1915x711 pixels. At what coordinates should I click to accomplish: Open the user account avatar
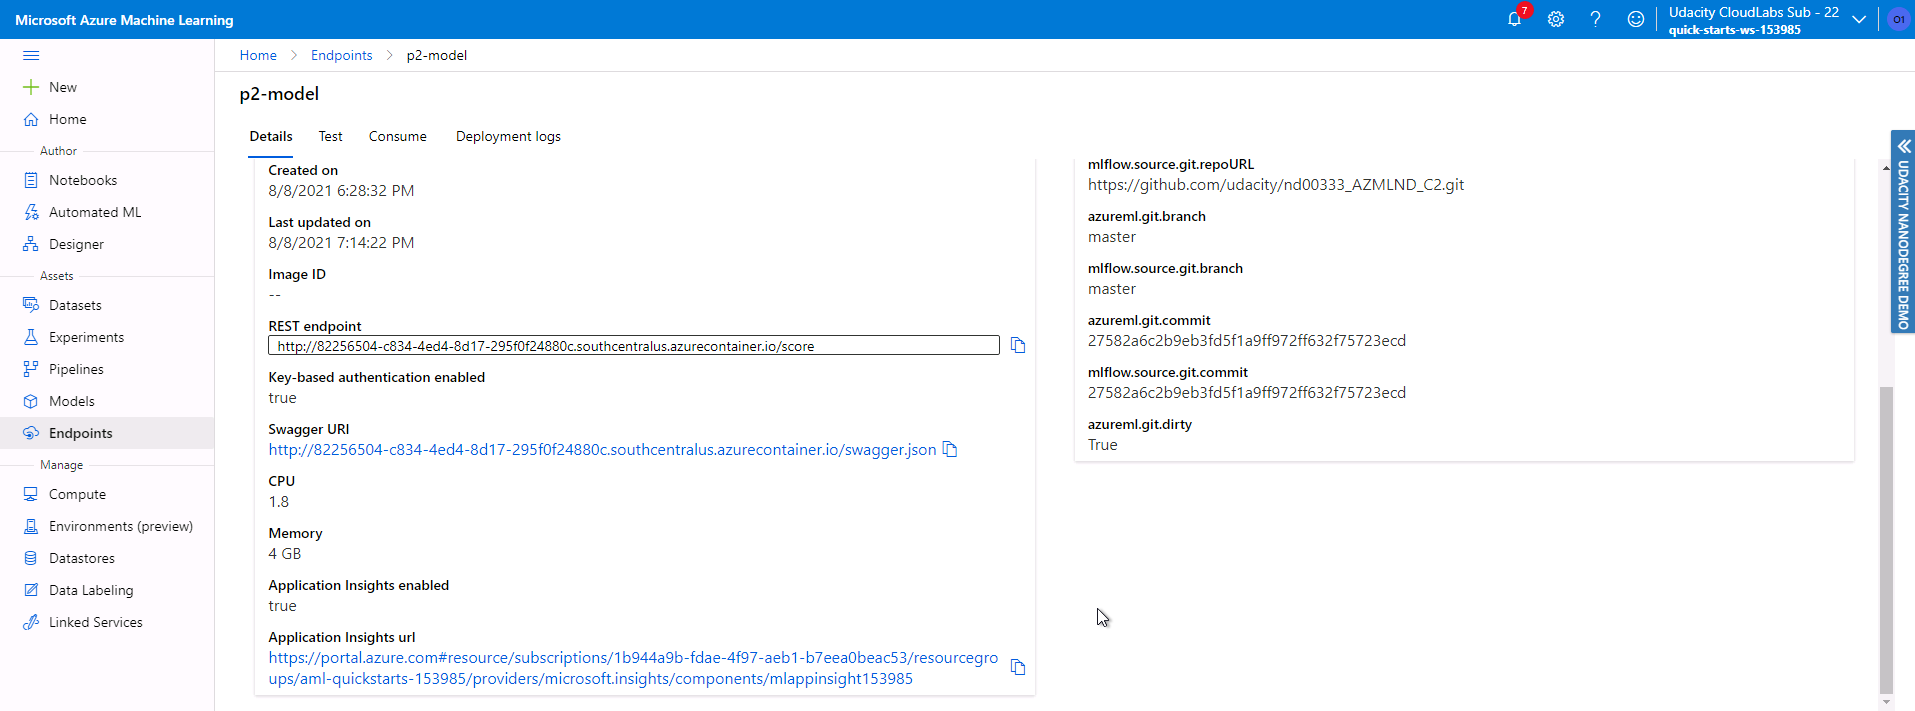[1898, 19]
